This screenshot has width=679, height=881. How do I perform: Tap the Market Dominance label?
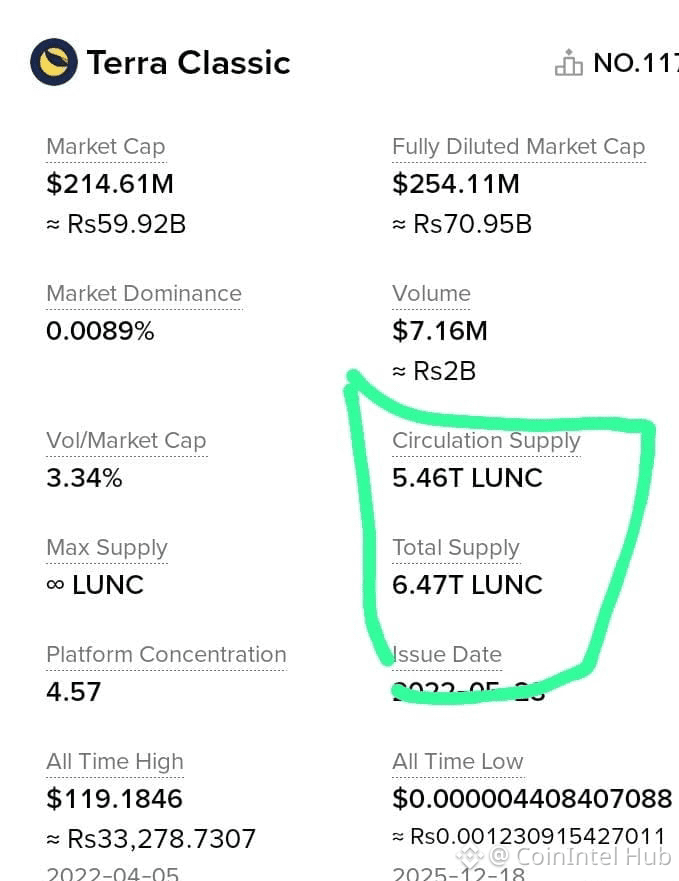click(x=144, y=293)
